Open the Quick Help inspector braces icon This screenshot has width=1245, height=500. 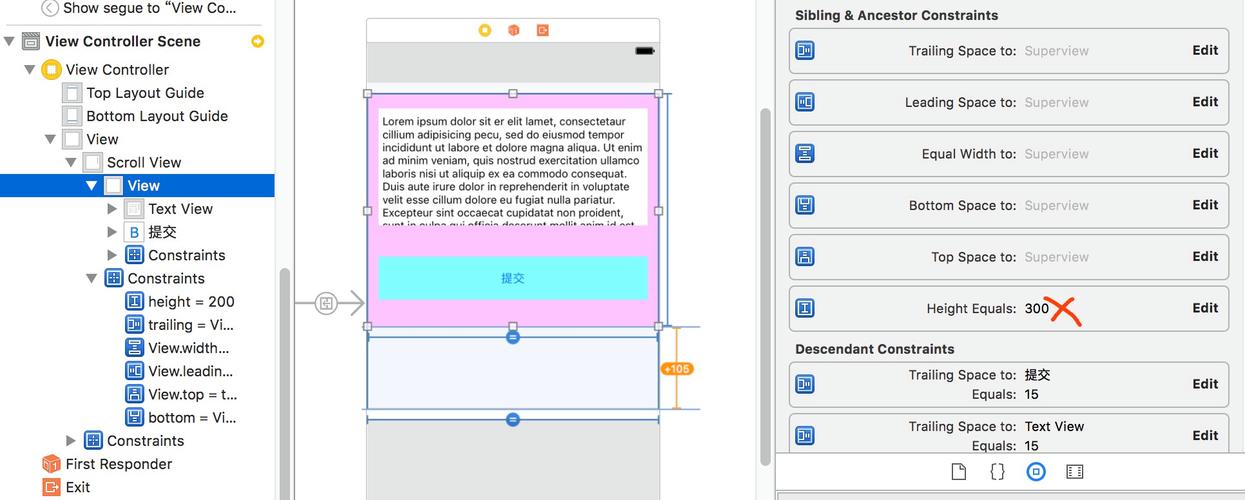[x=997, y=472]
